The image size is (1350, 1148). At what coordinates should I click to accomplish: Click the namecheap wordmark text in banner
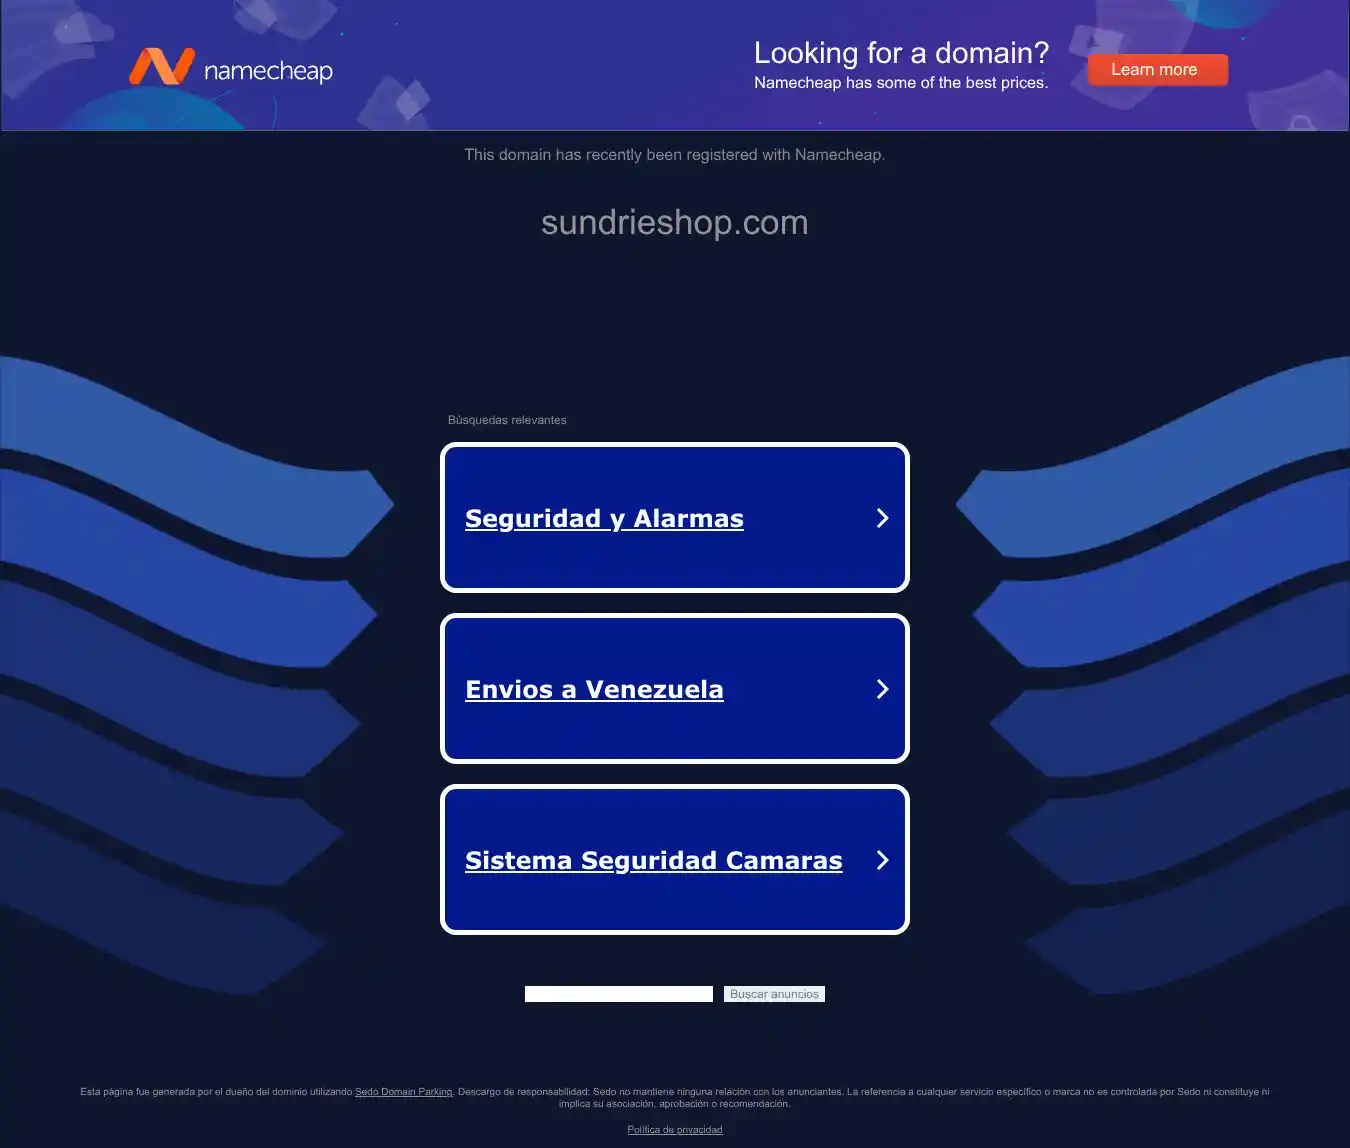pos(268,71)
